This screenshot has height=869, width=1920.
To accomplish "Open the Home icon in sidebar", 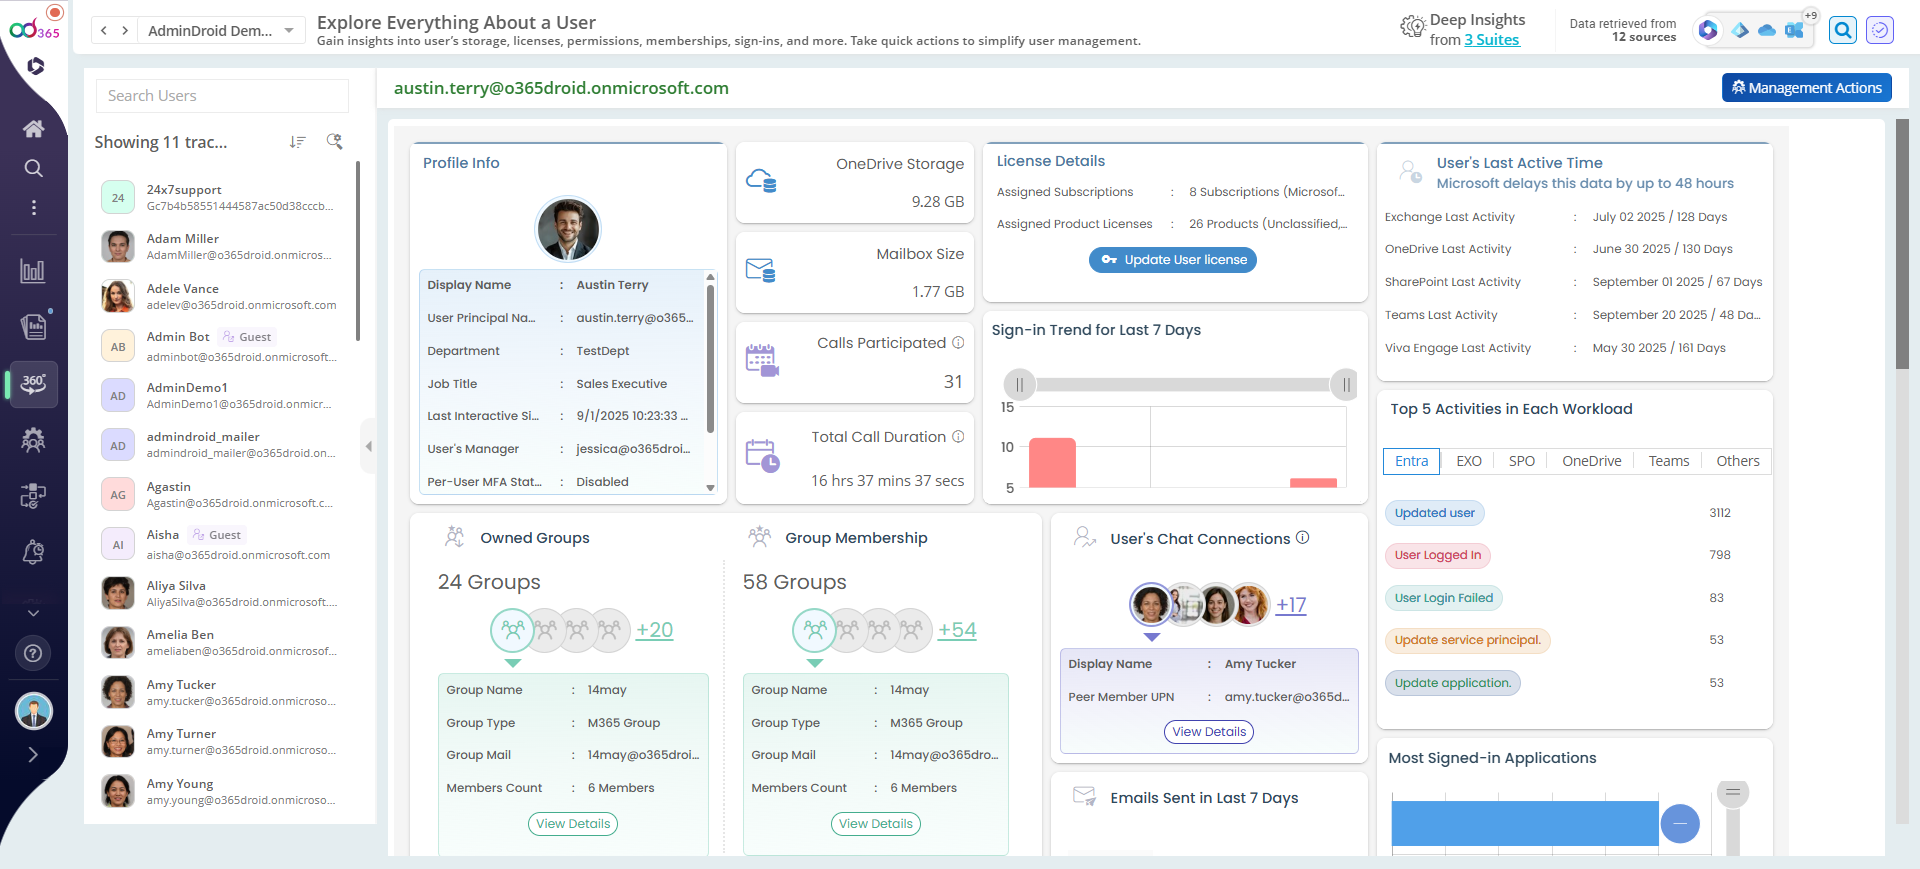I will click(x=33, y=128).
